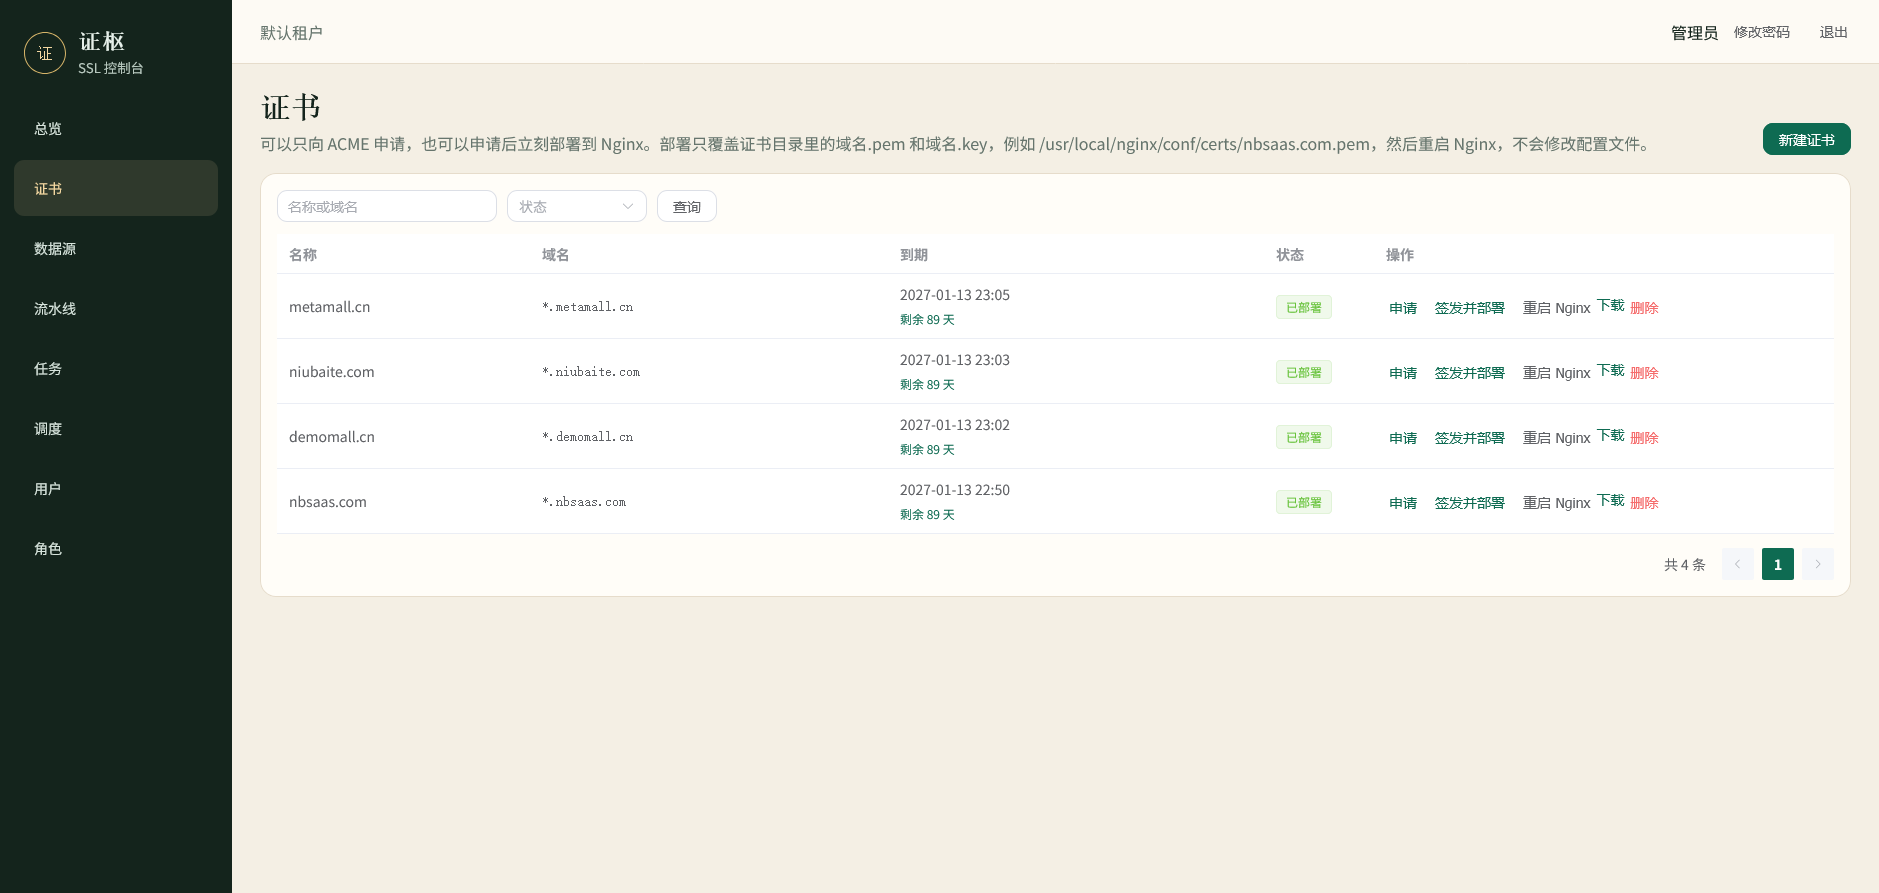Click 签发并部署 for niubaite.com
The width and height of the screenshot is (1879, 893).
tap(1469, 373)
